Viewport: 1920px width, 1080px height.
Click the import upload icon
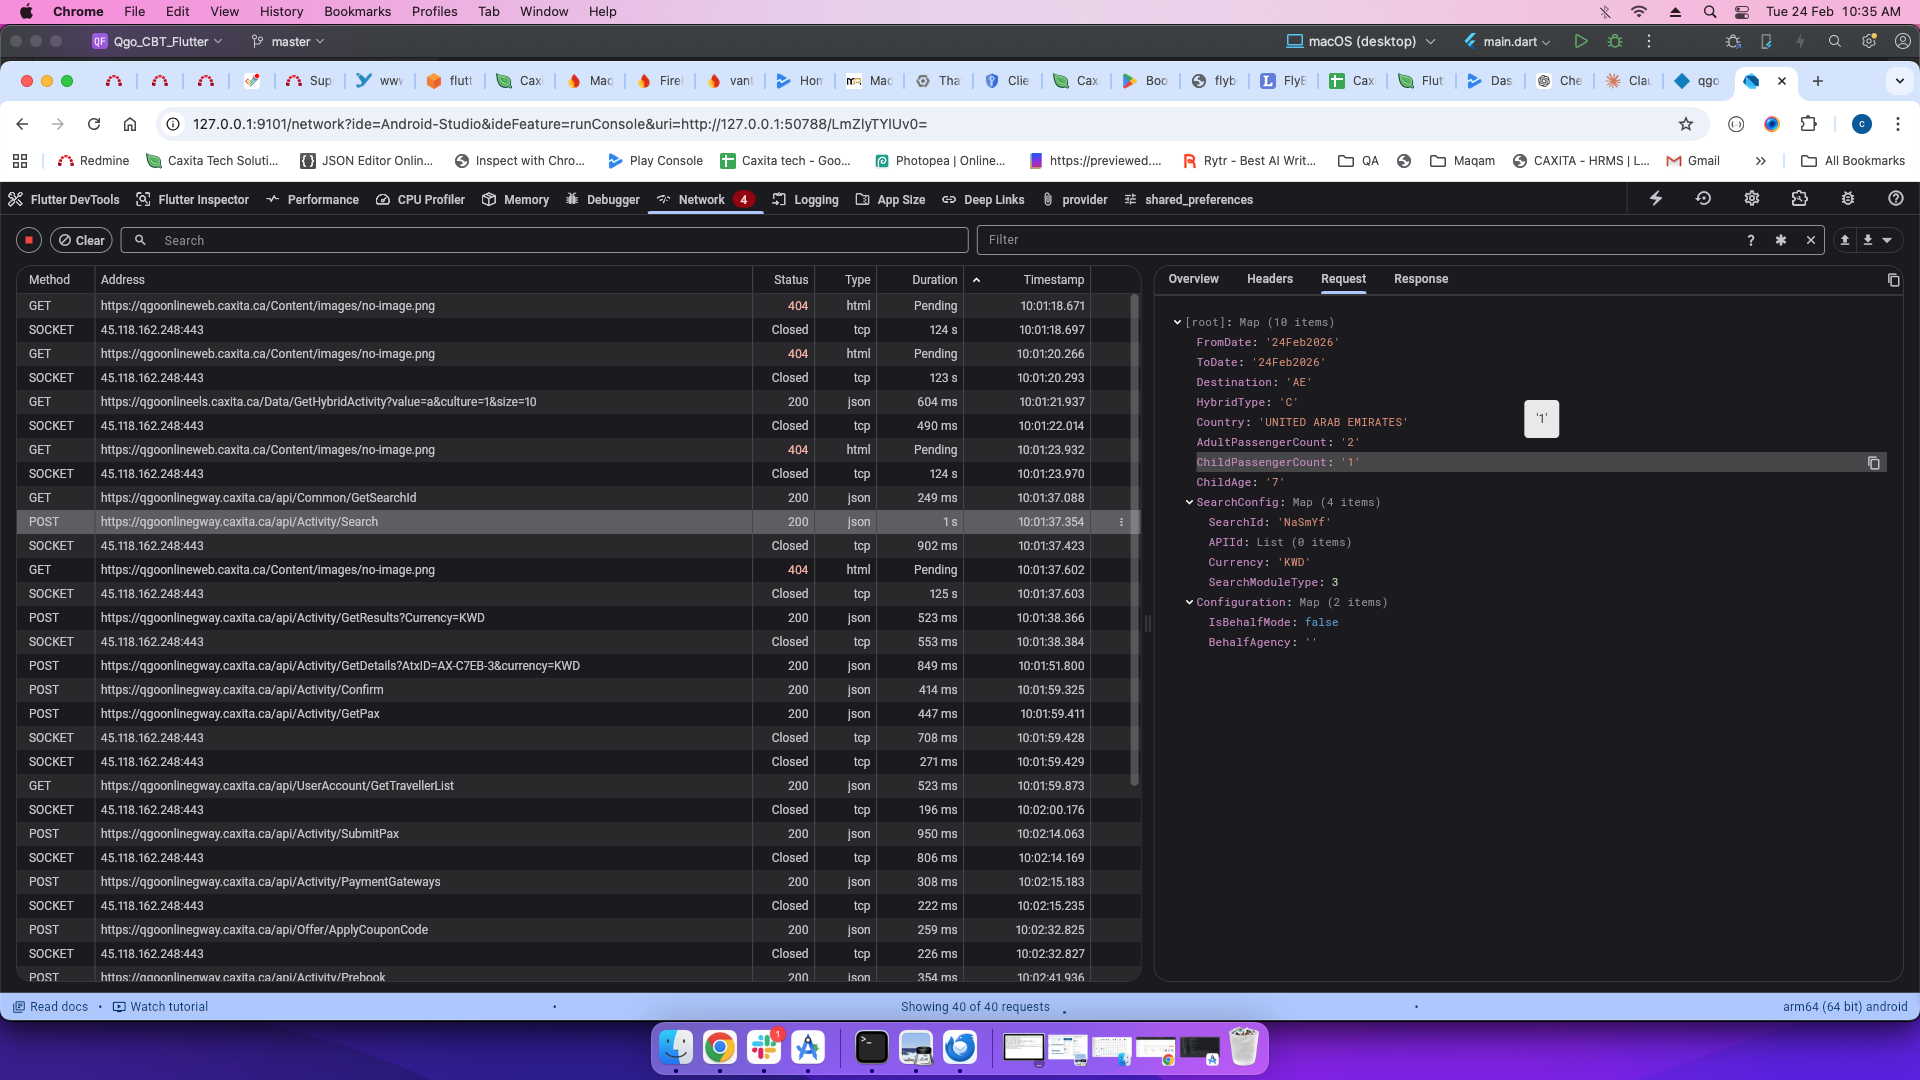click(x=1845, y=240)
